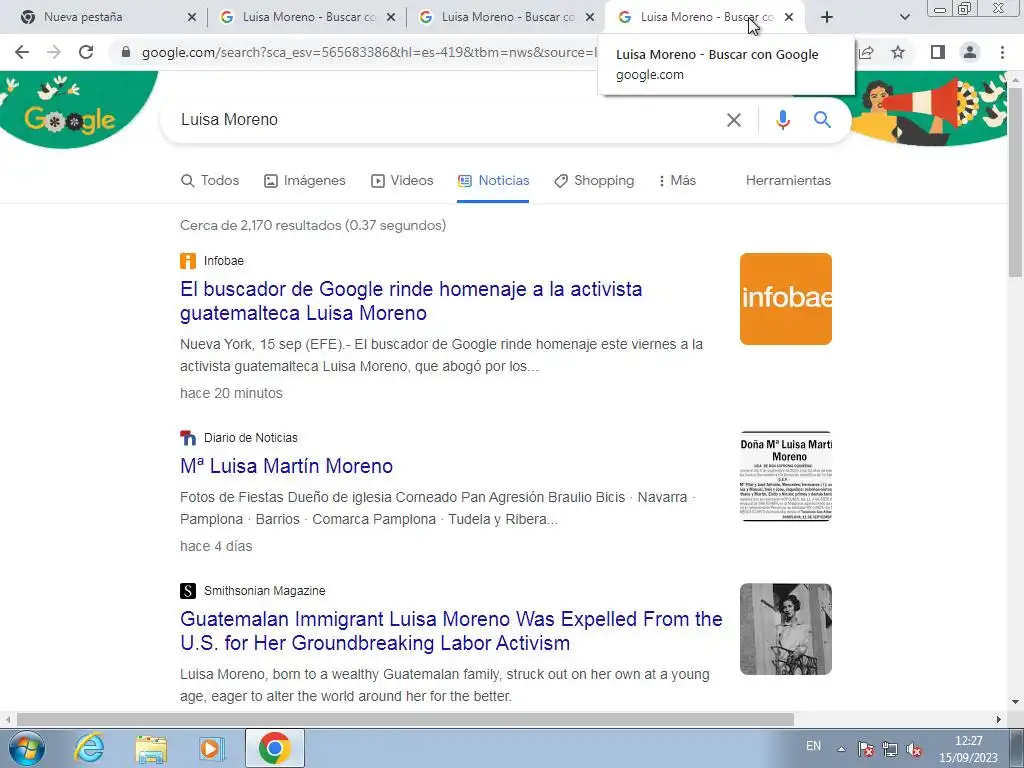The width and height of the screenshot is (1024, 768).
Task: Click the muted volume tray icon
Action: click(914, 749)
